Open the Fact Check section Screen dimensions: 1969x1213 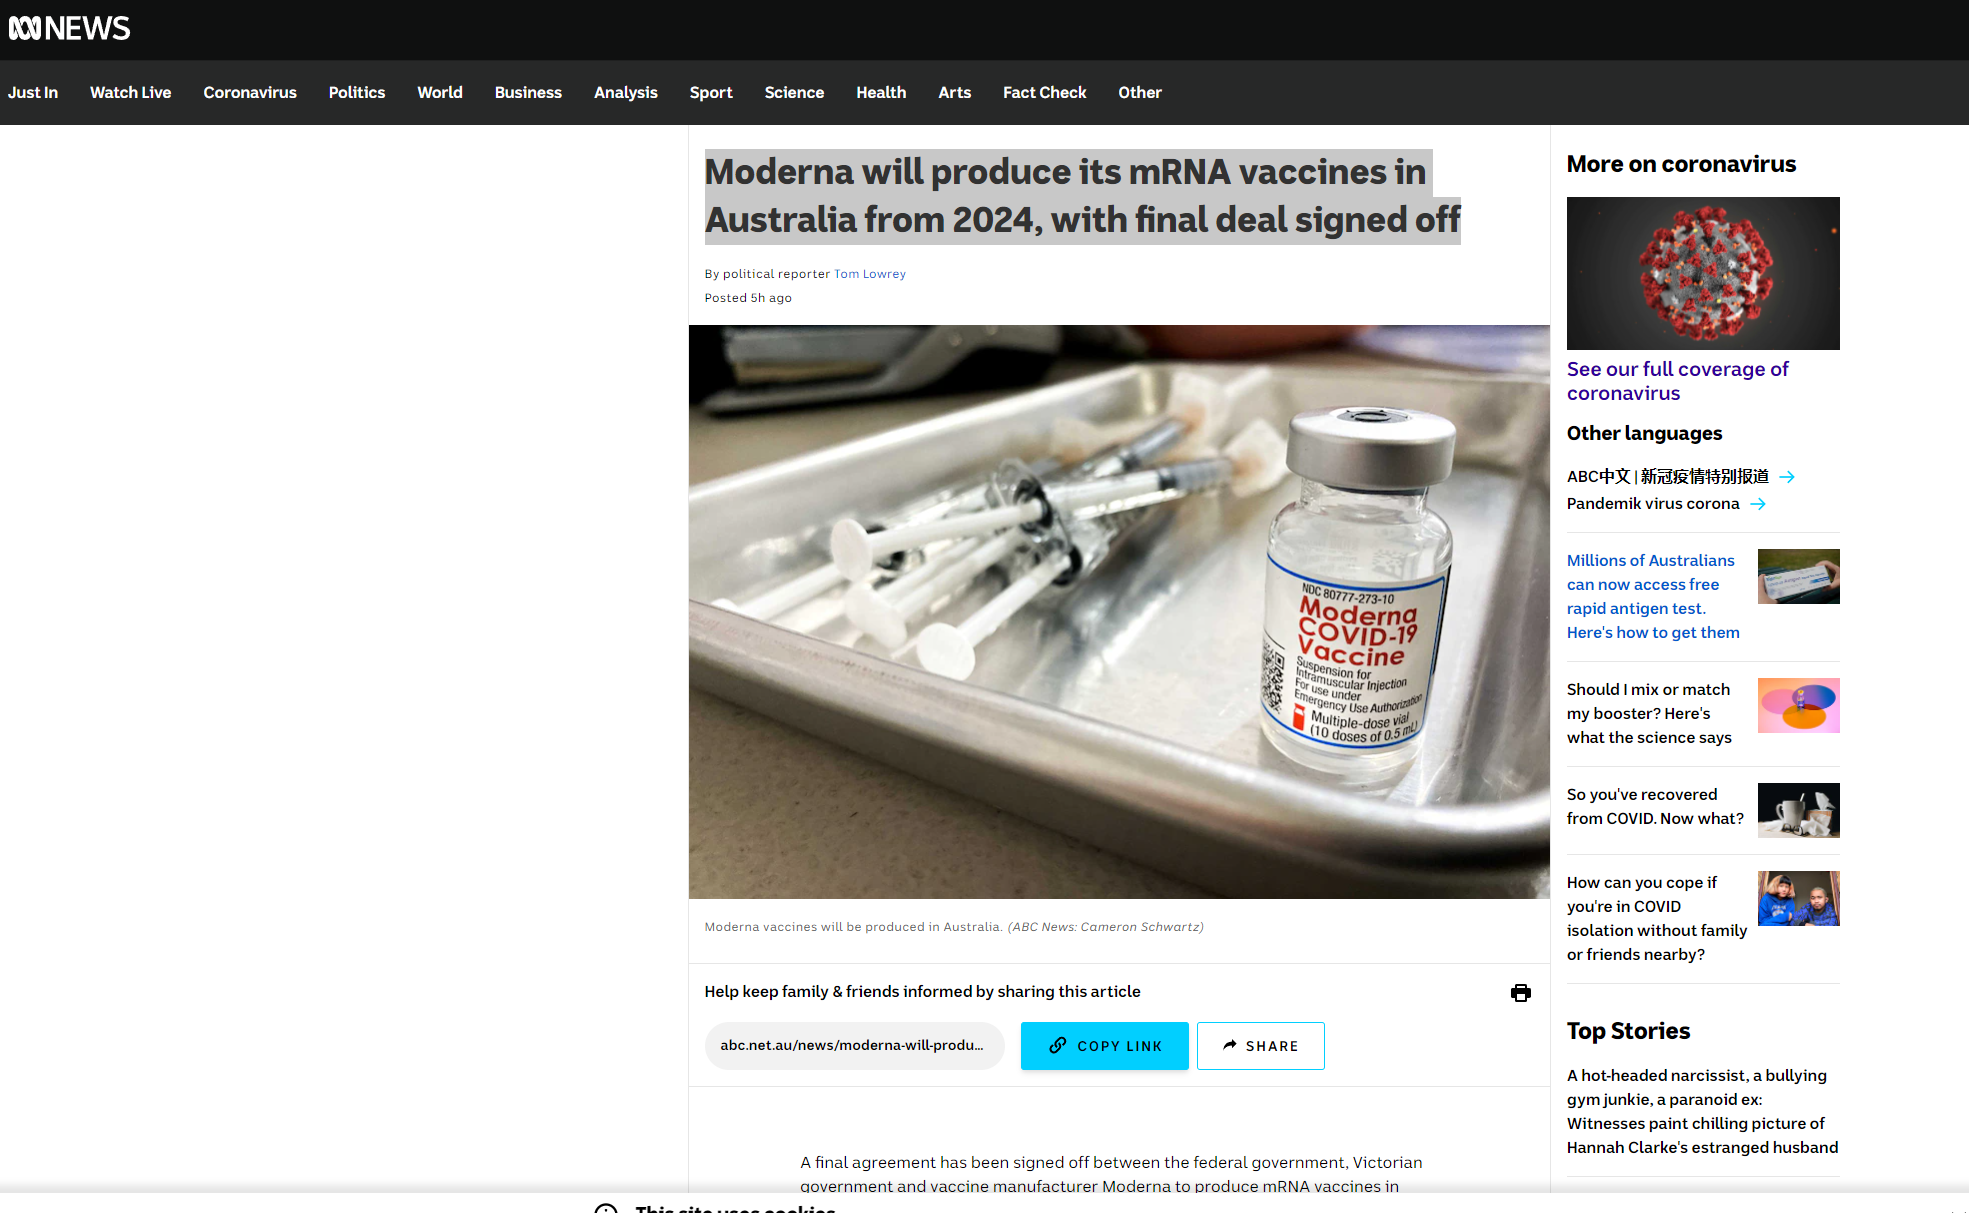point(1044,92)
